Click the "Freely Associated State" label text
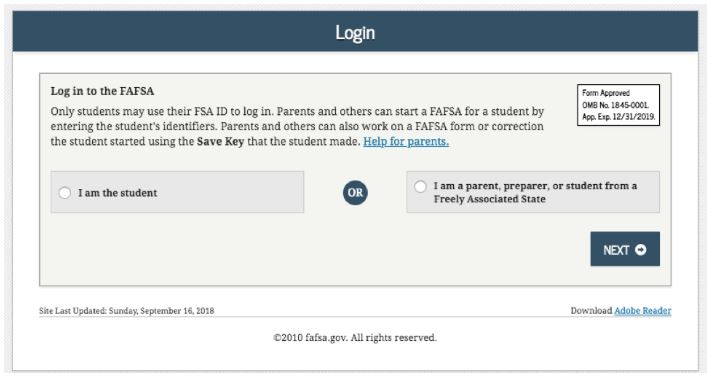 click(490, 199)
